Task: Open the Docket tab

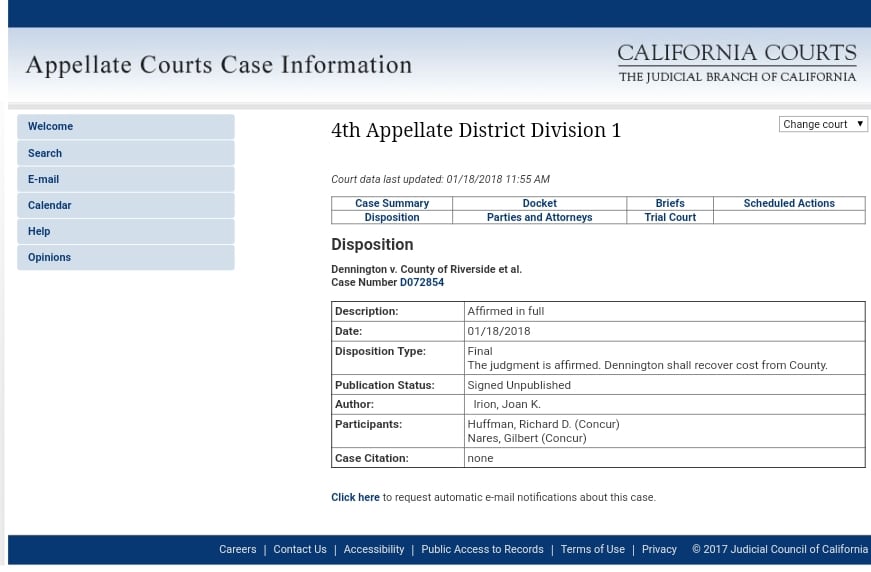Action: click(539, 203)
